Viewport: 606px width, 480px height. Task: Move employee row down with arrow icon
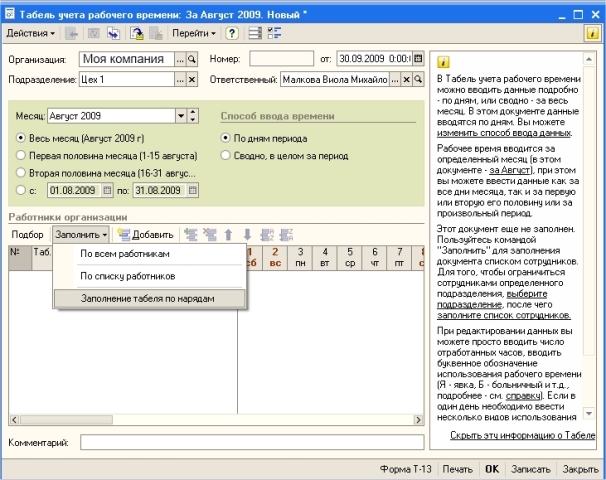tap(247, 235)
